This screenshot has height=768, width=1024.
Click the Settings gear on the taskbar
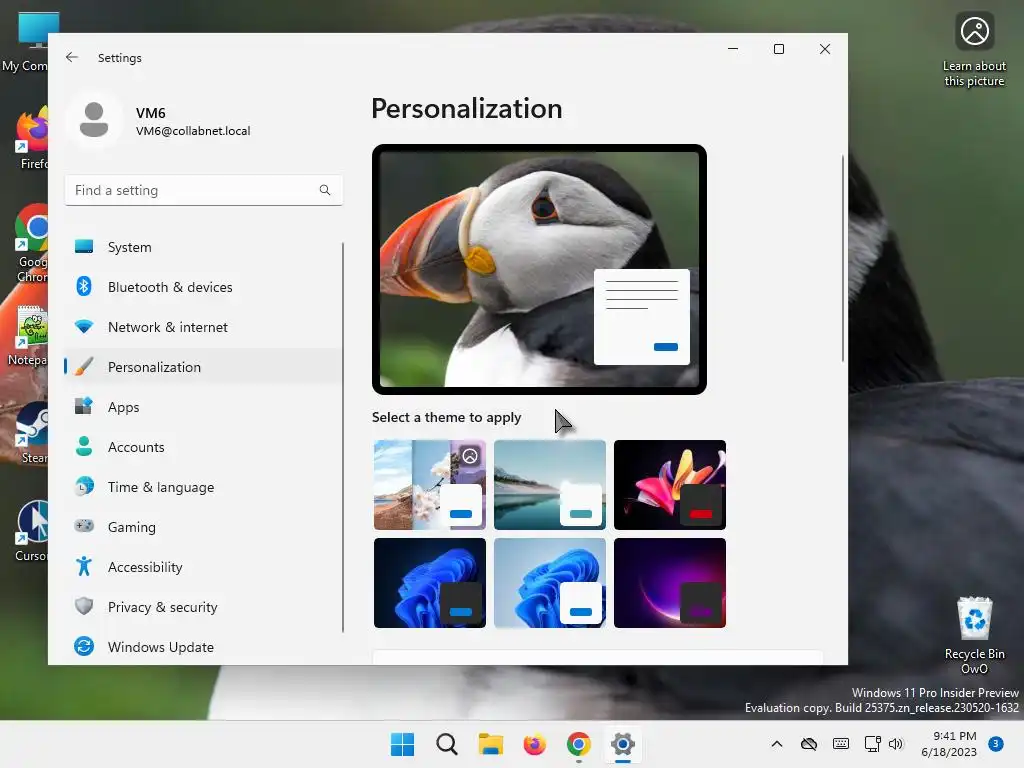pyautogui.click(x=623, y=744)
